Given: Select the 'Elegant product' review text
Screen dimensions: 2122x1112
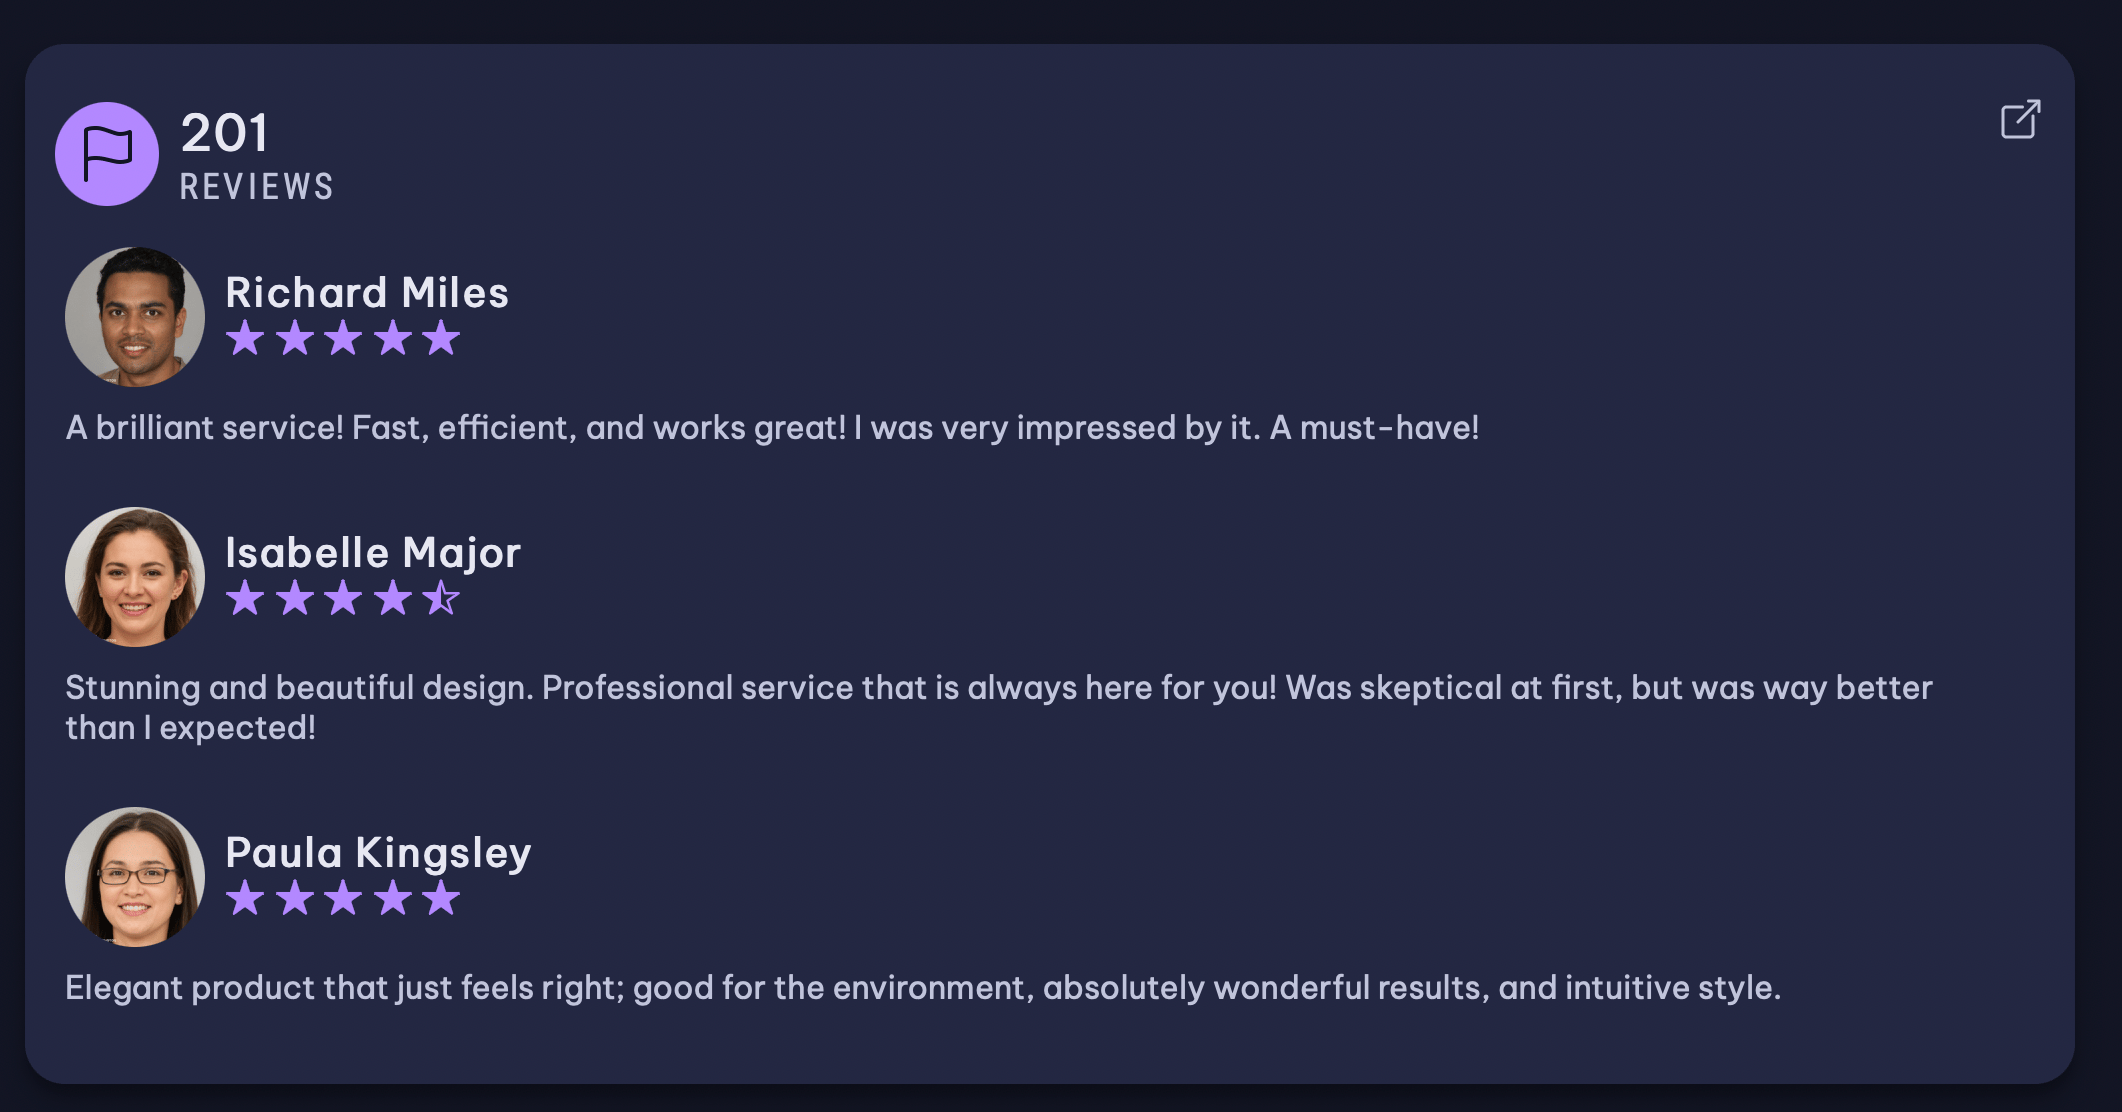Looking at the screenshot, I should point(923,988).
